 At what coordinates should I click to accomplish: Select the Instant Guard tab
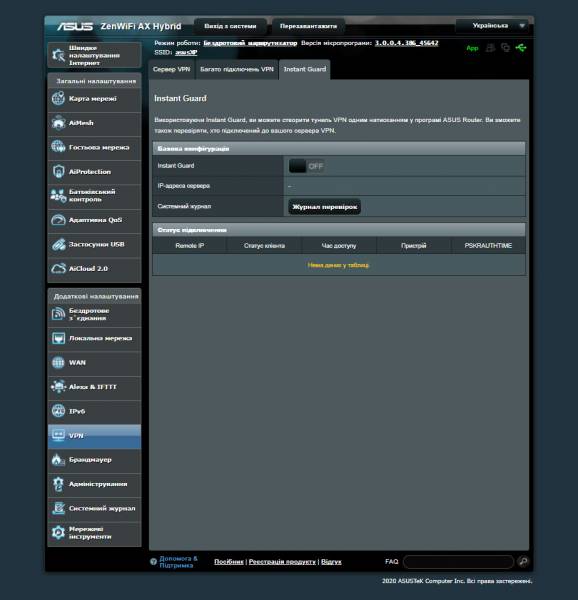pos(304,69)
